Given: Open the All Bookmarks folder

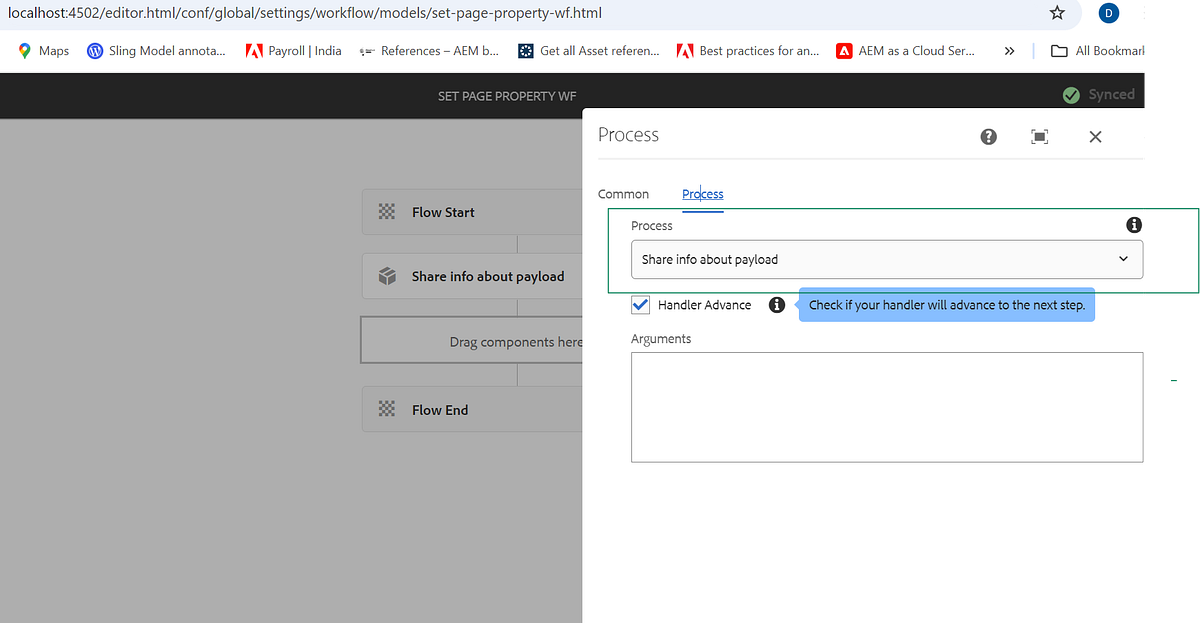Looking at the screenshot, I should [x=1059, y=50].
